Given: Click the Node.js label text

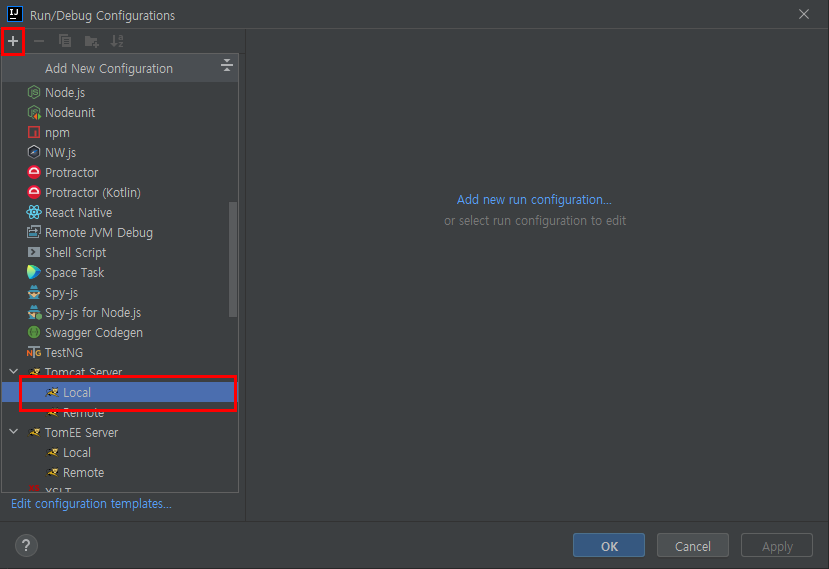Looking at the screenshot, I should (65, 93).
